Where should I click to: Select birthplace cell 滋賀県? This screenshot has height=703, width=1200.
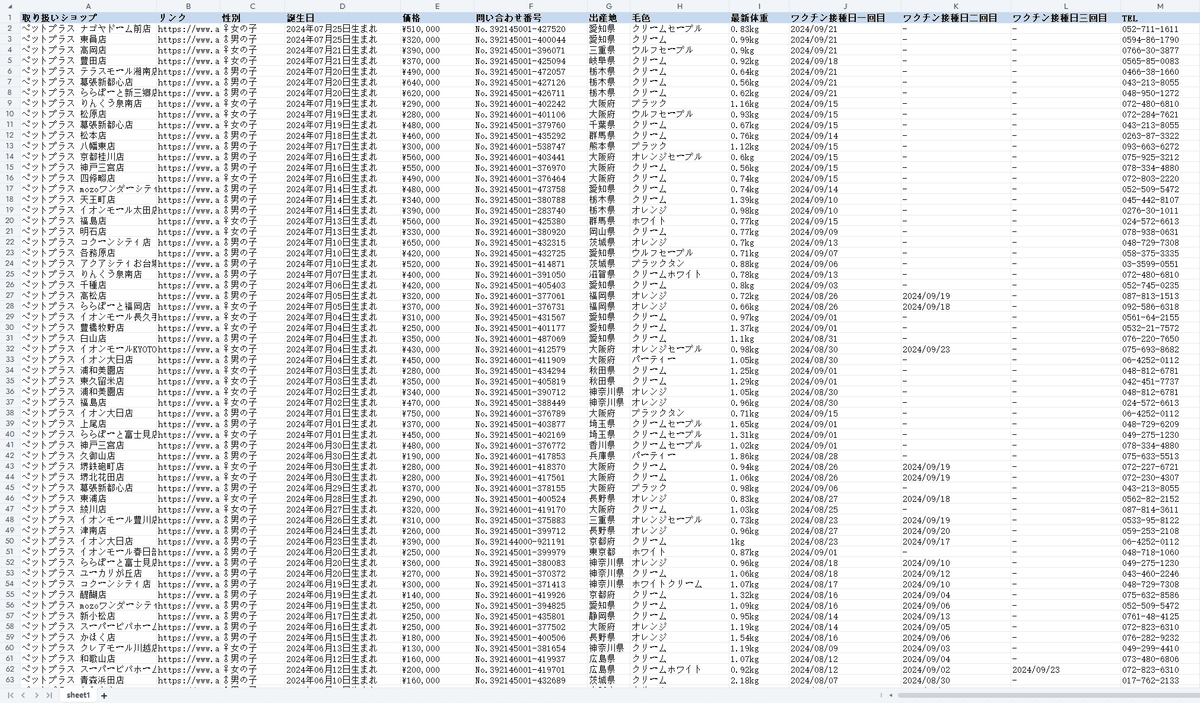pyautogui.click(x=609, y=273)
